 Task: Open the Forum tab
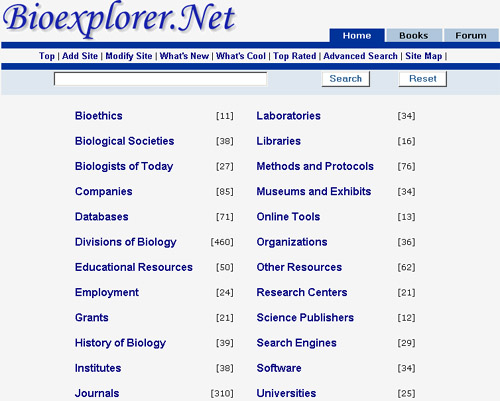(471, 35)
